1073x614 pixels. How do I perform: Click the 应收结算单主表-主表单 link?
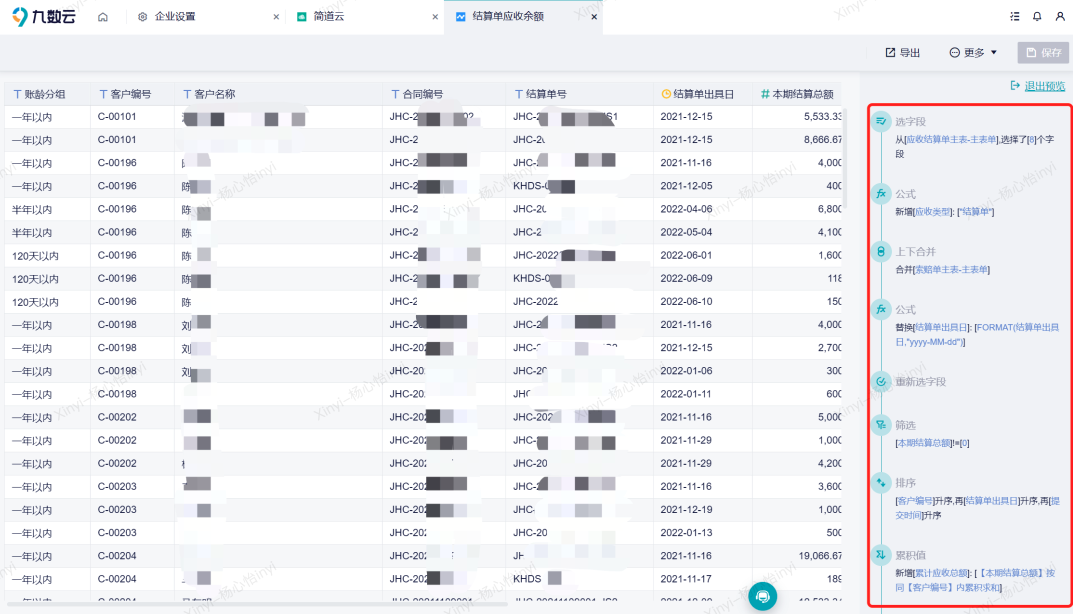951,140
